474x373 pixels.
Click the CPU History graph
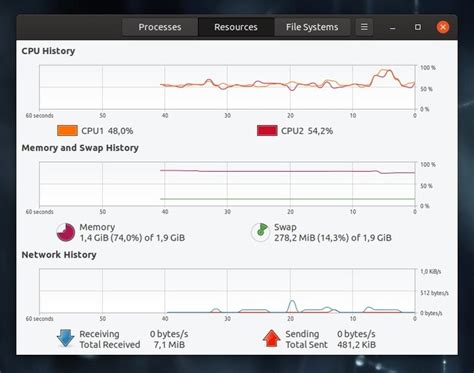[227, 87]
